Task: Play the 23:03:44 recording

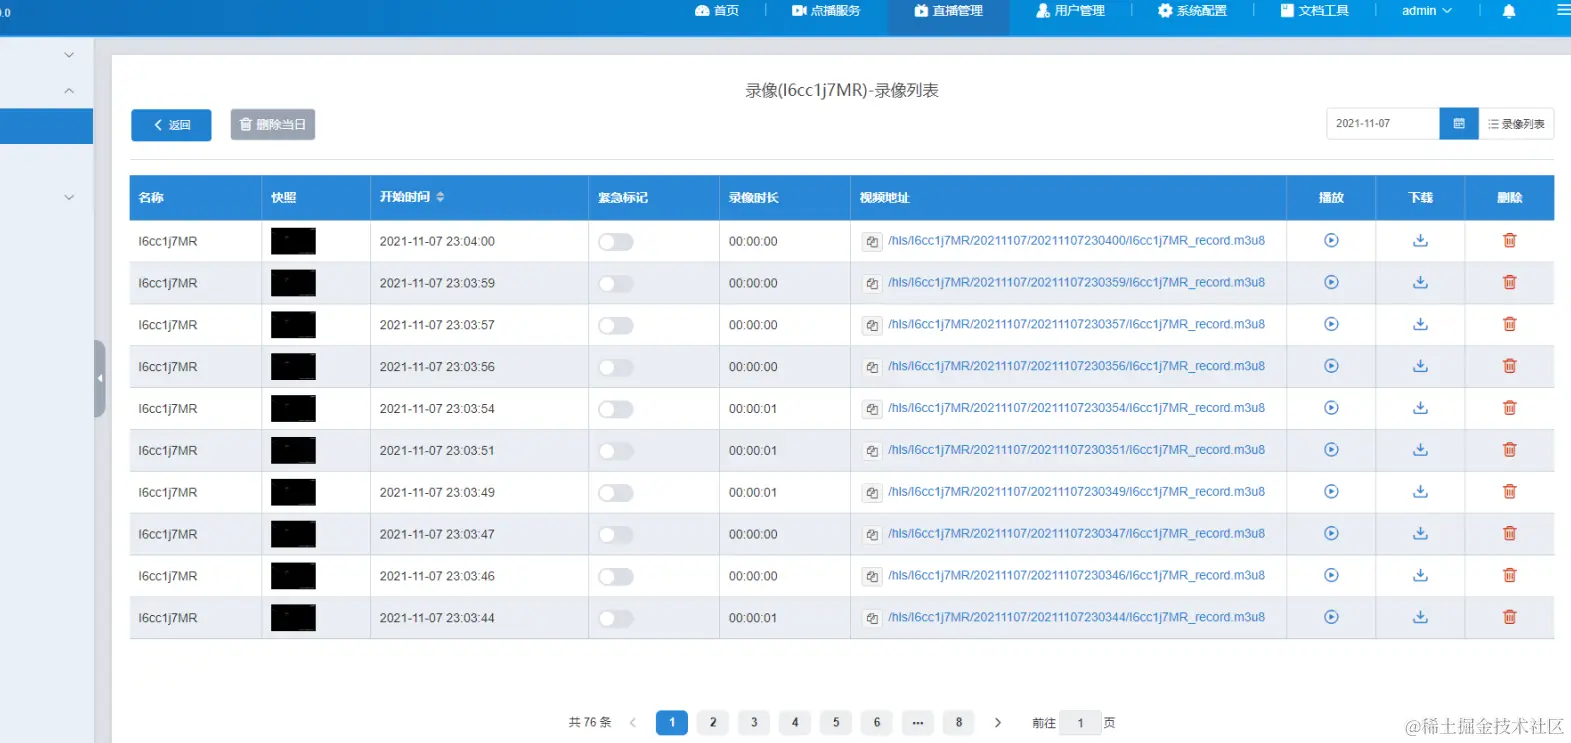Action: [x=1331, y=617]
